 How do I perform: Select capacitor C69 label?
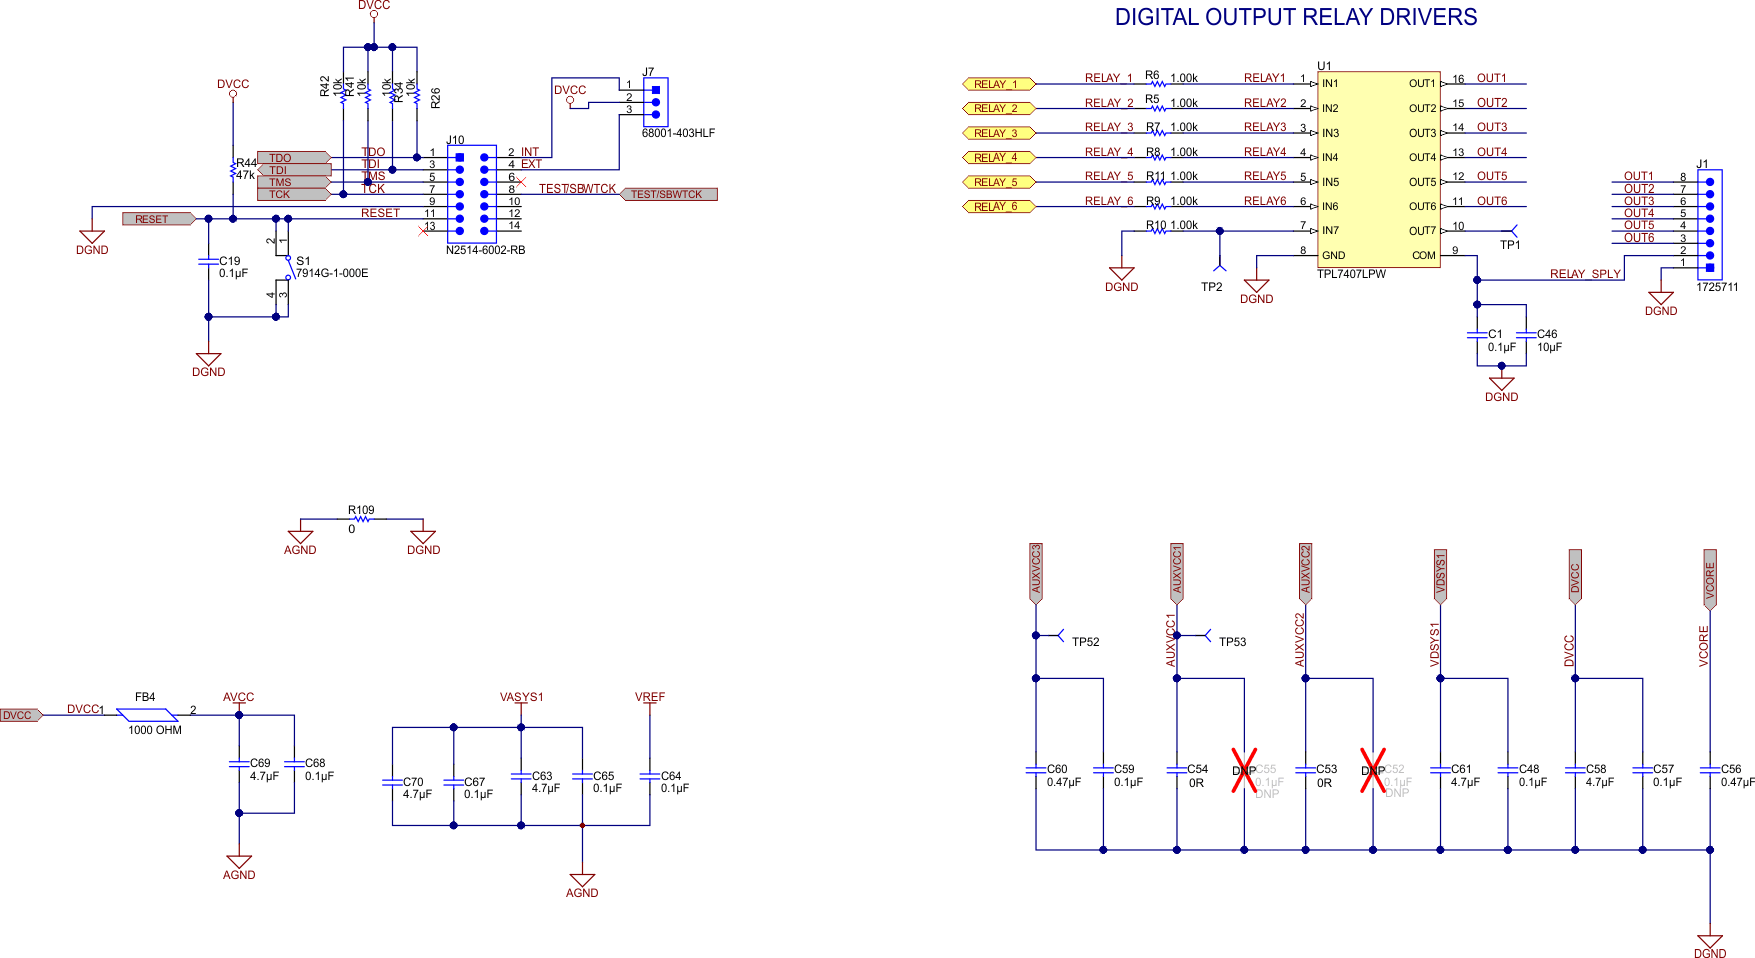tap(260, 763)
